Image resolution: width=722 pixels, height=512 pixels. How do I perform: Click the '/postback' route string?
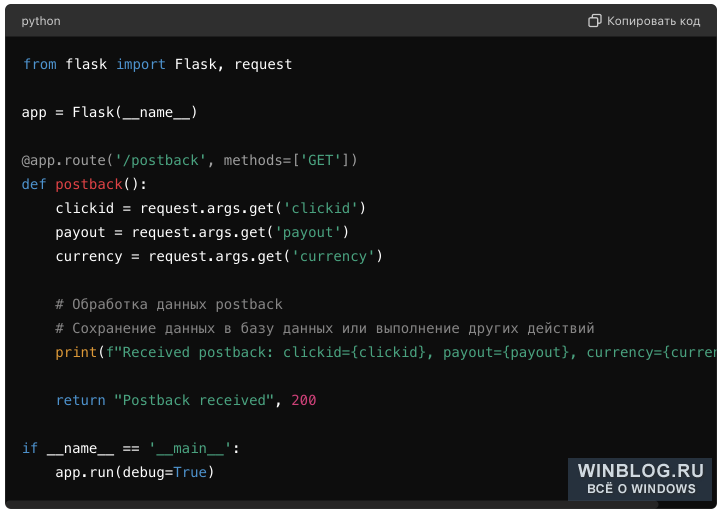pos(160,160)
